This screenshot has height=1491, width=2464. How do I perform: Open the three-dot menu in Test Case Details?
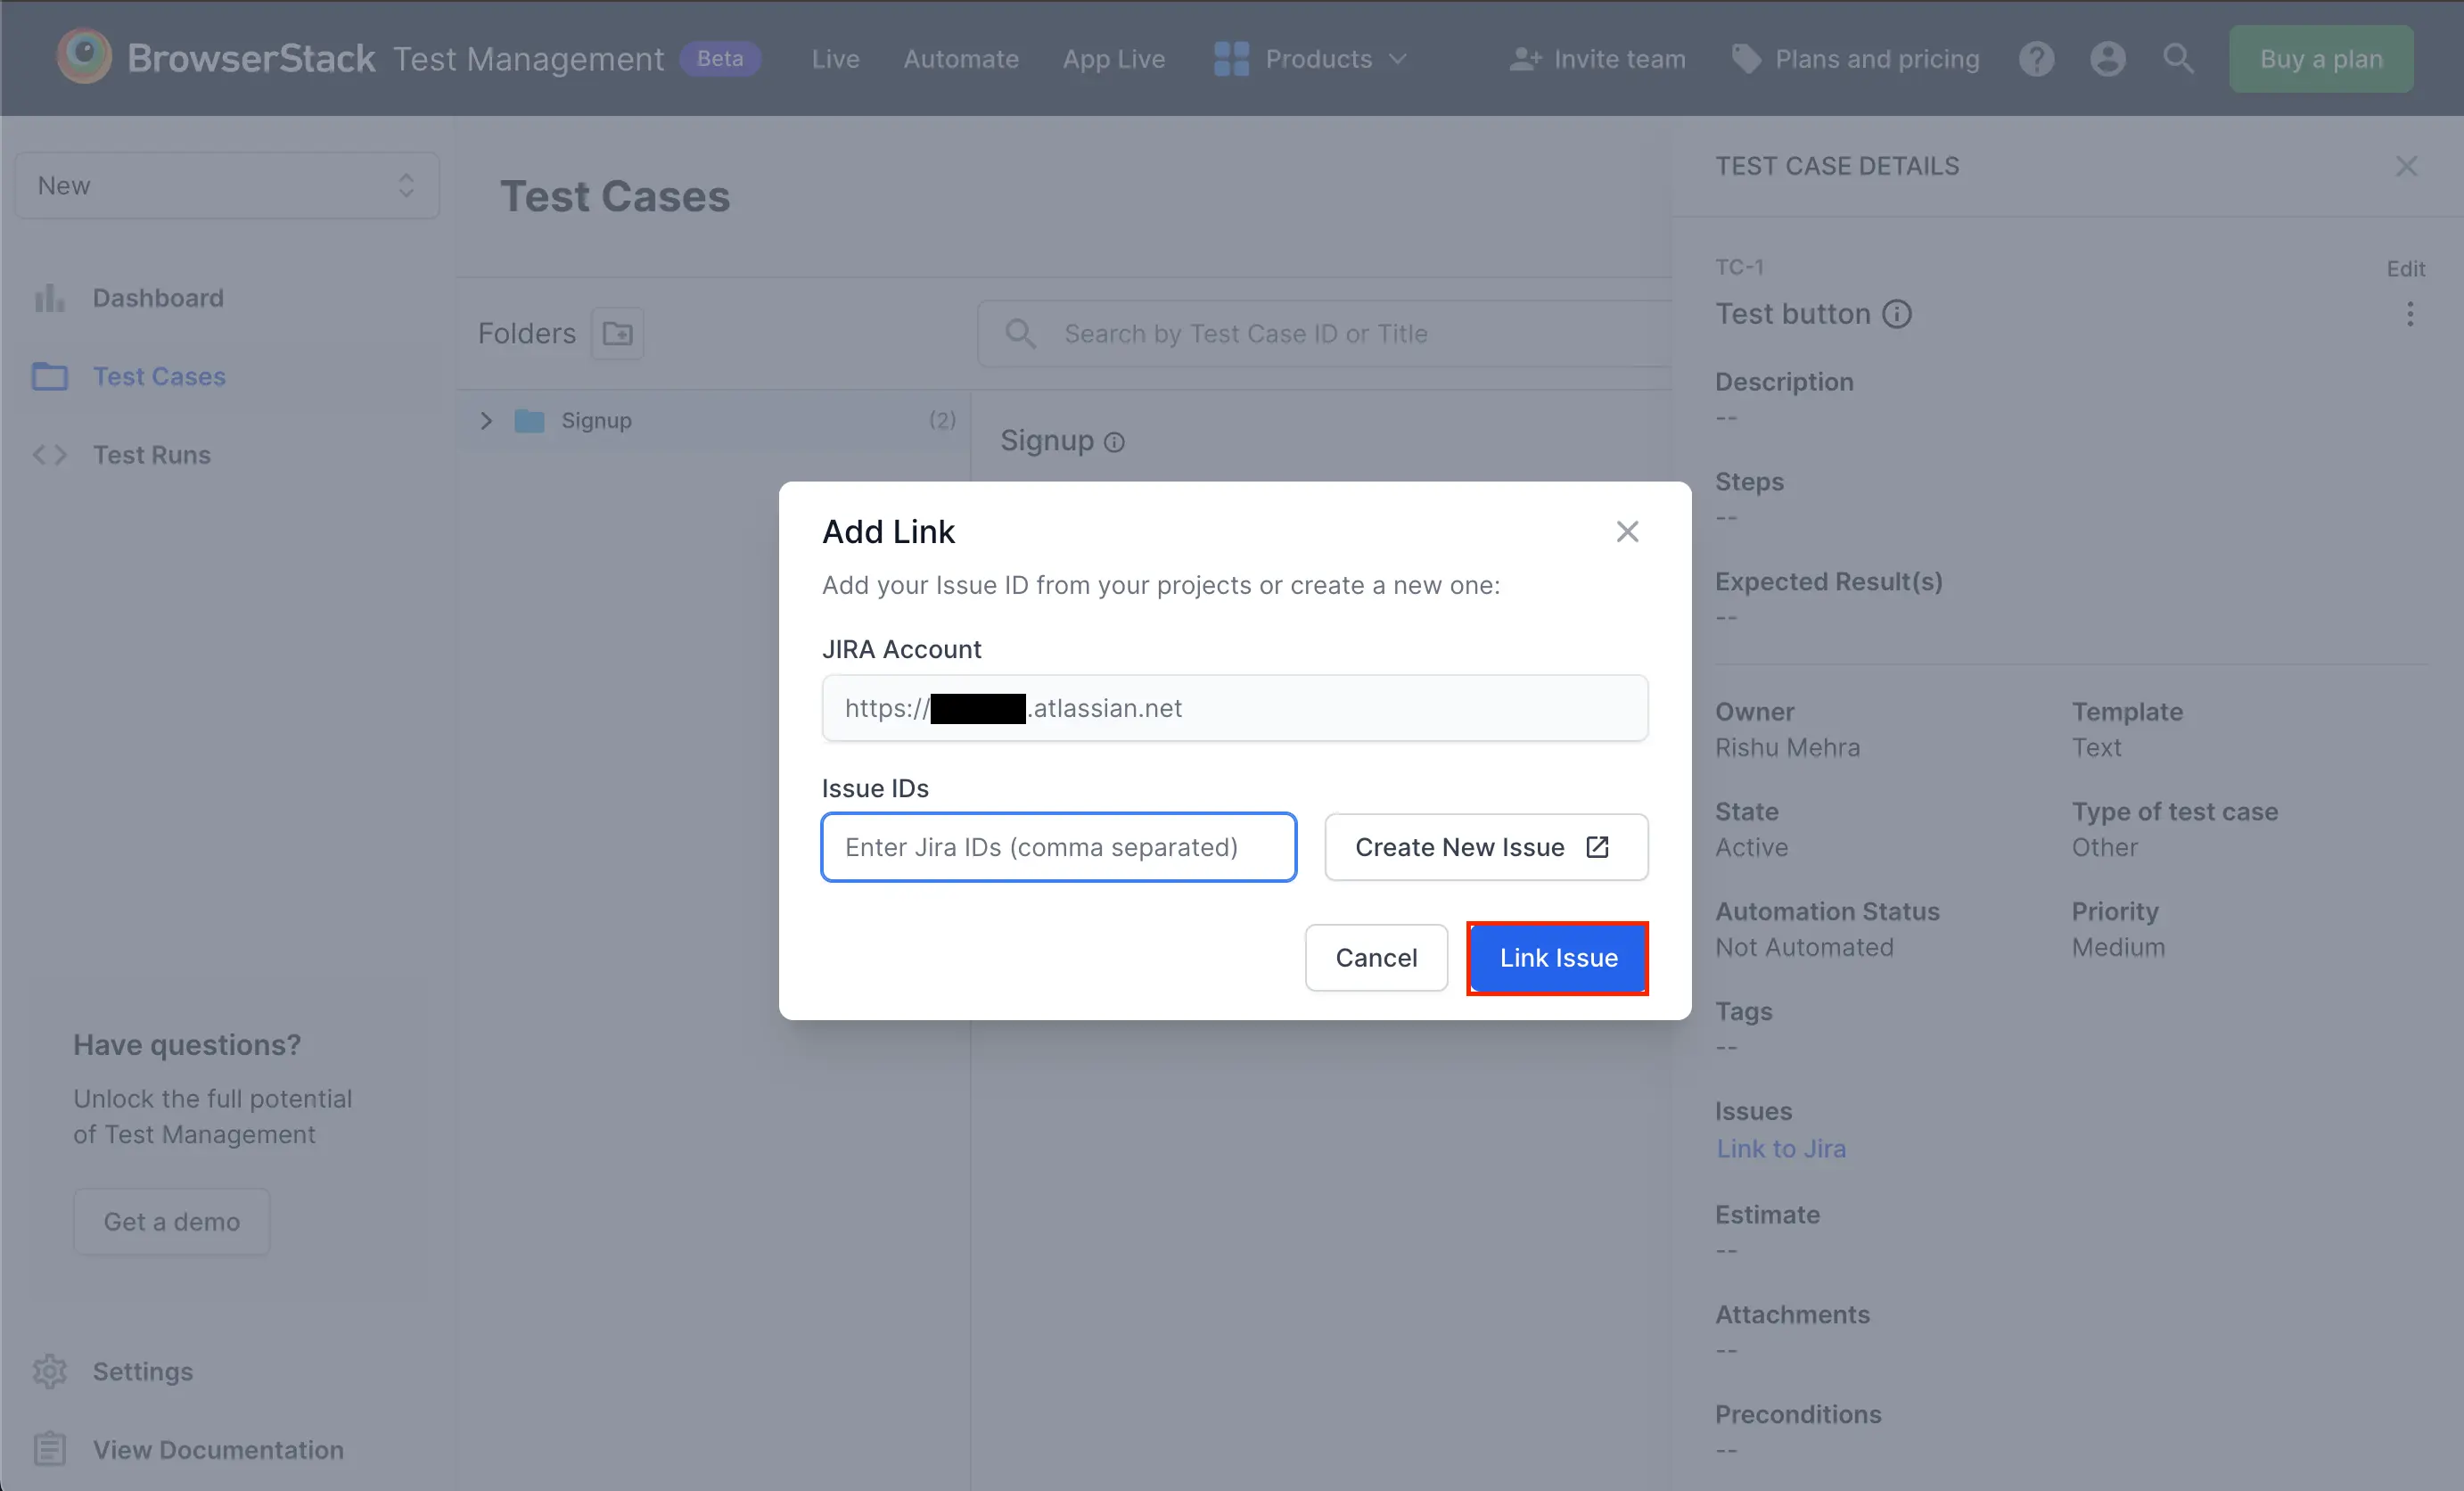coord(2411,314)
